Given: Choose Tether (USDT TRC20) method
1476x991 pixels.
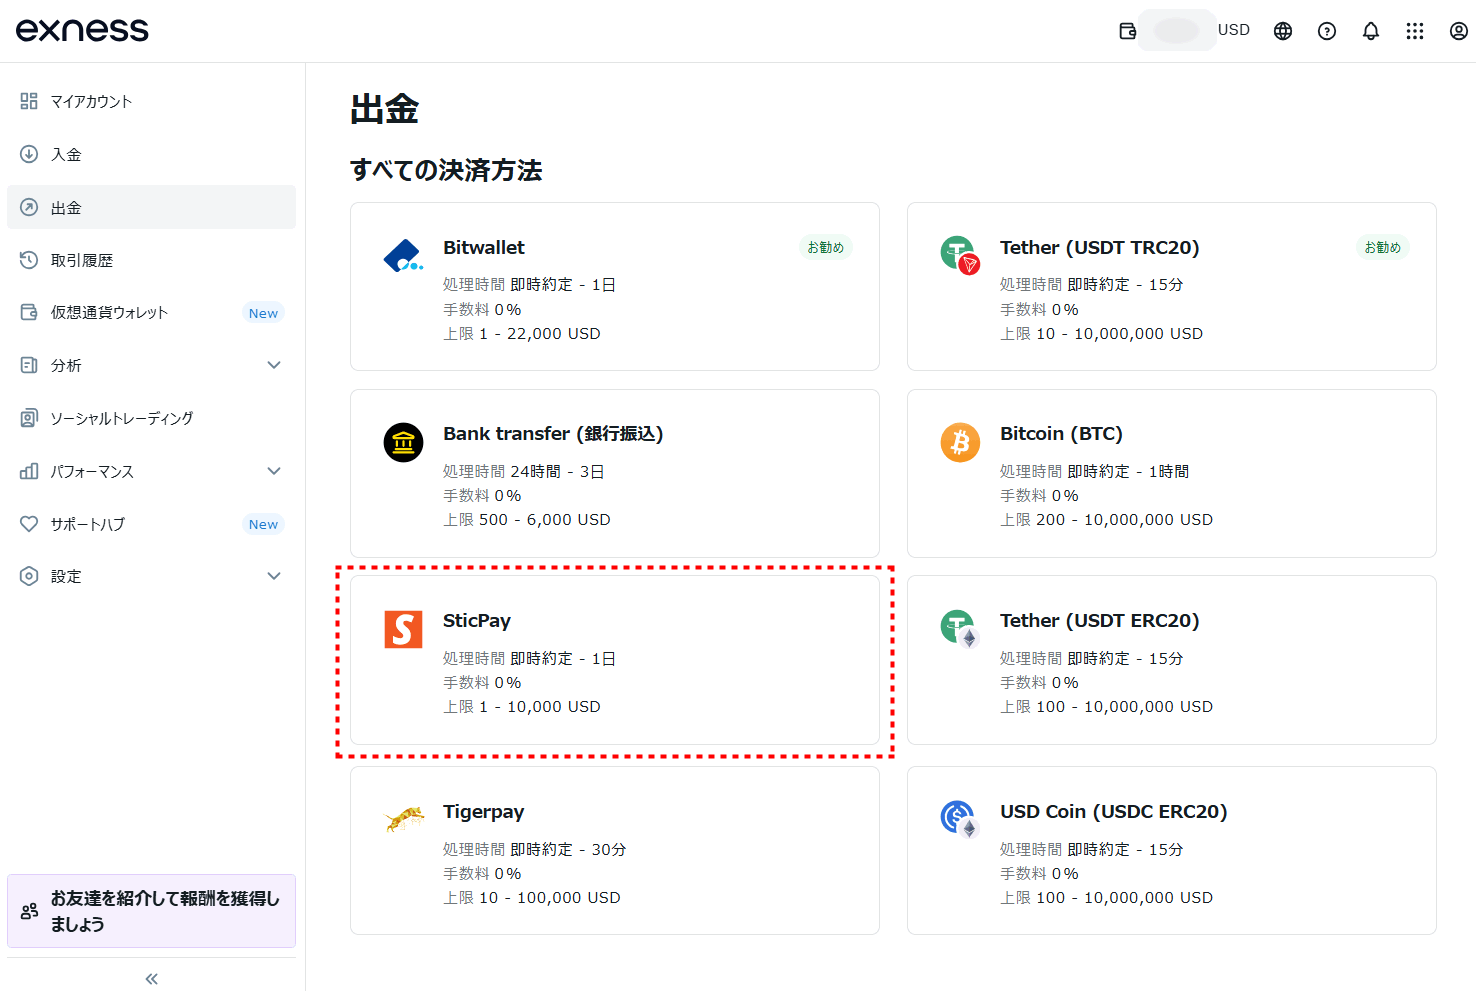Looking at the screenshot, I should click(x=1172, y=287).
